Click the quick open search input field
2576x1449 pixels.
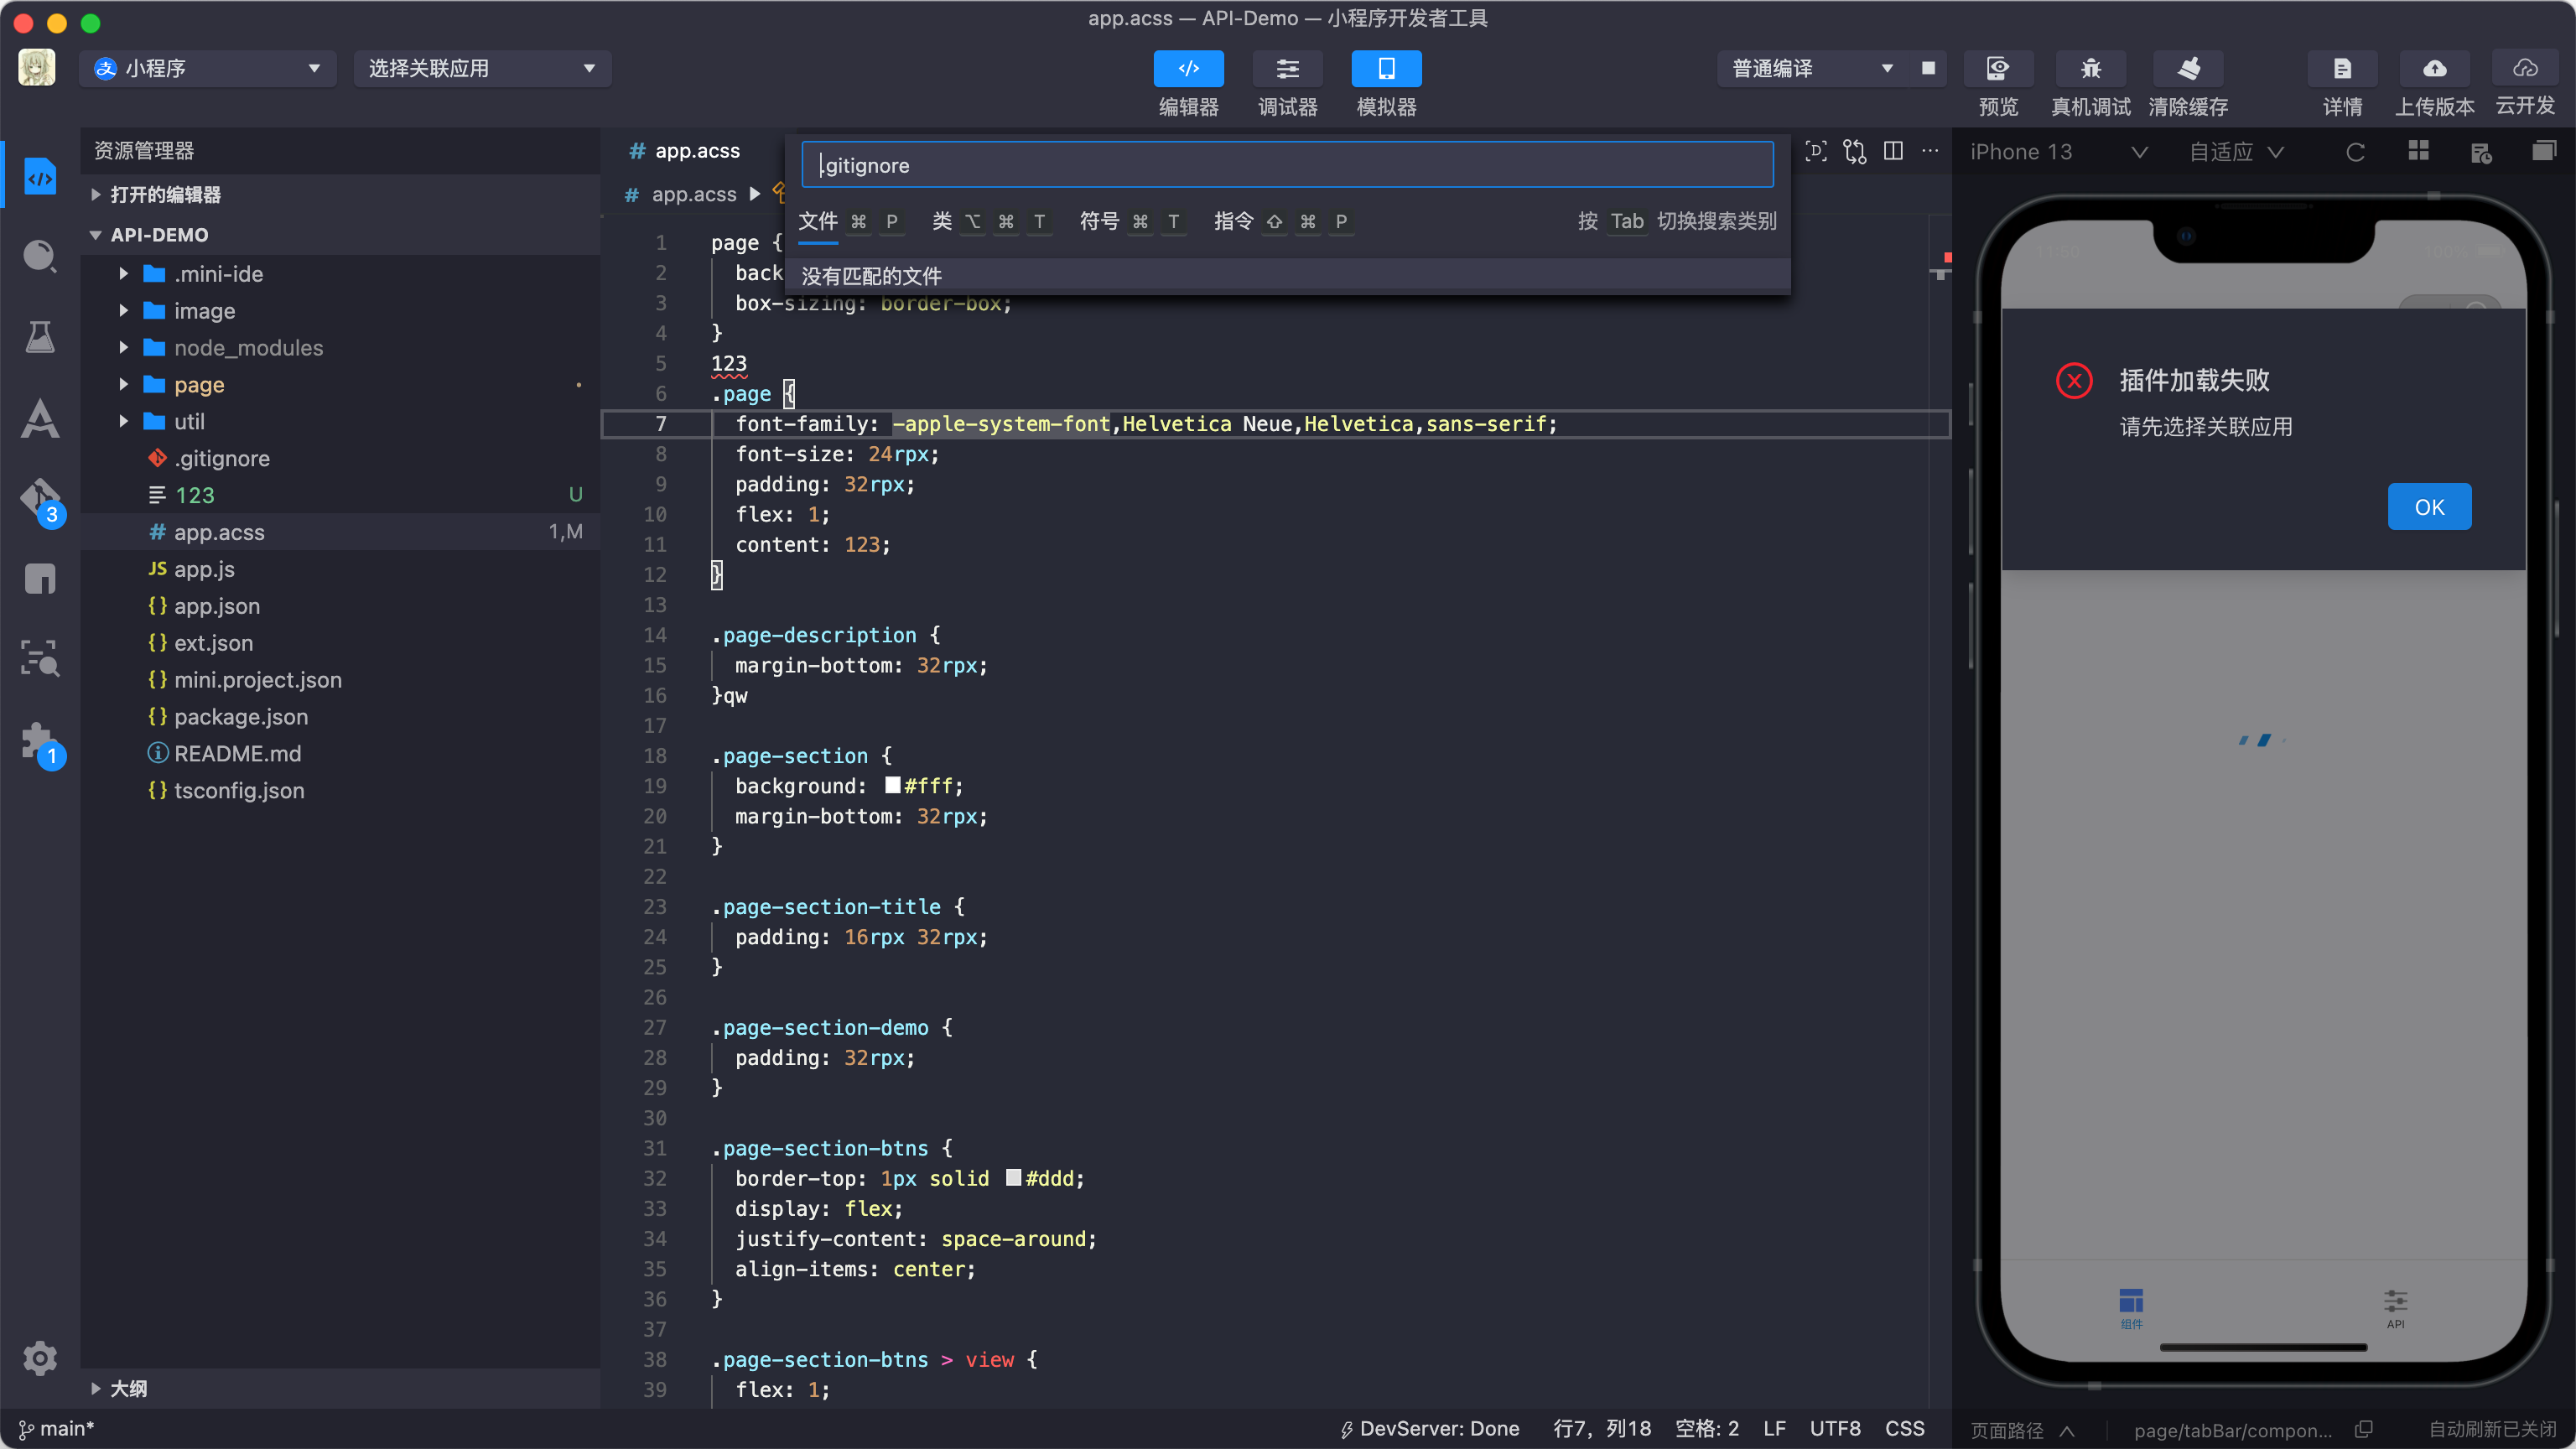tap(1287, 165)
